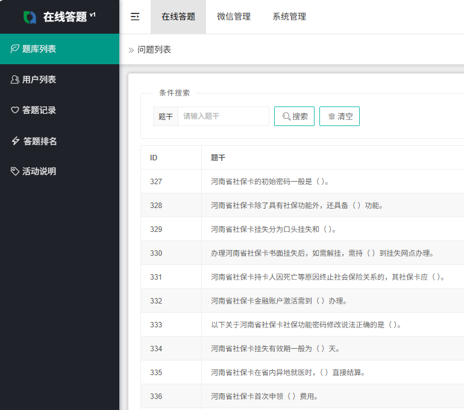Screen dimensions: 465x410
Task: Click the 题干 label of search field
Action: click(166, 116)
